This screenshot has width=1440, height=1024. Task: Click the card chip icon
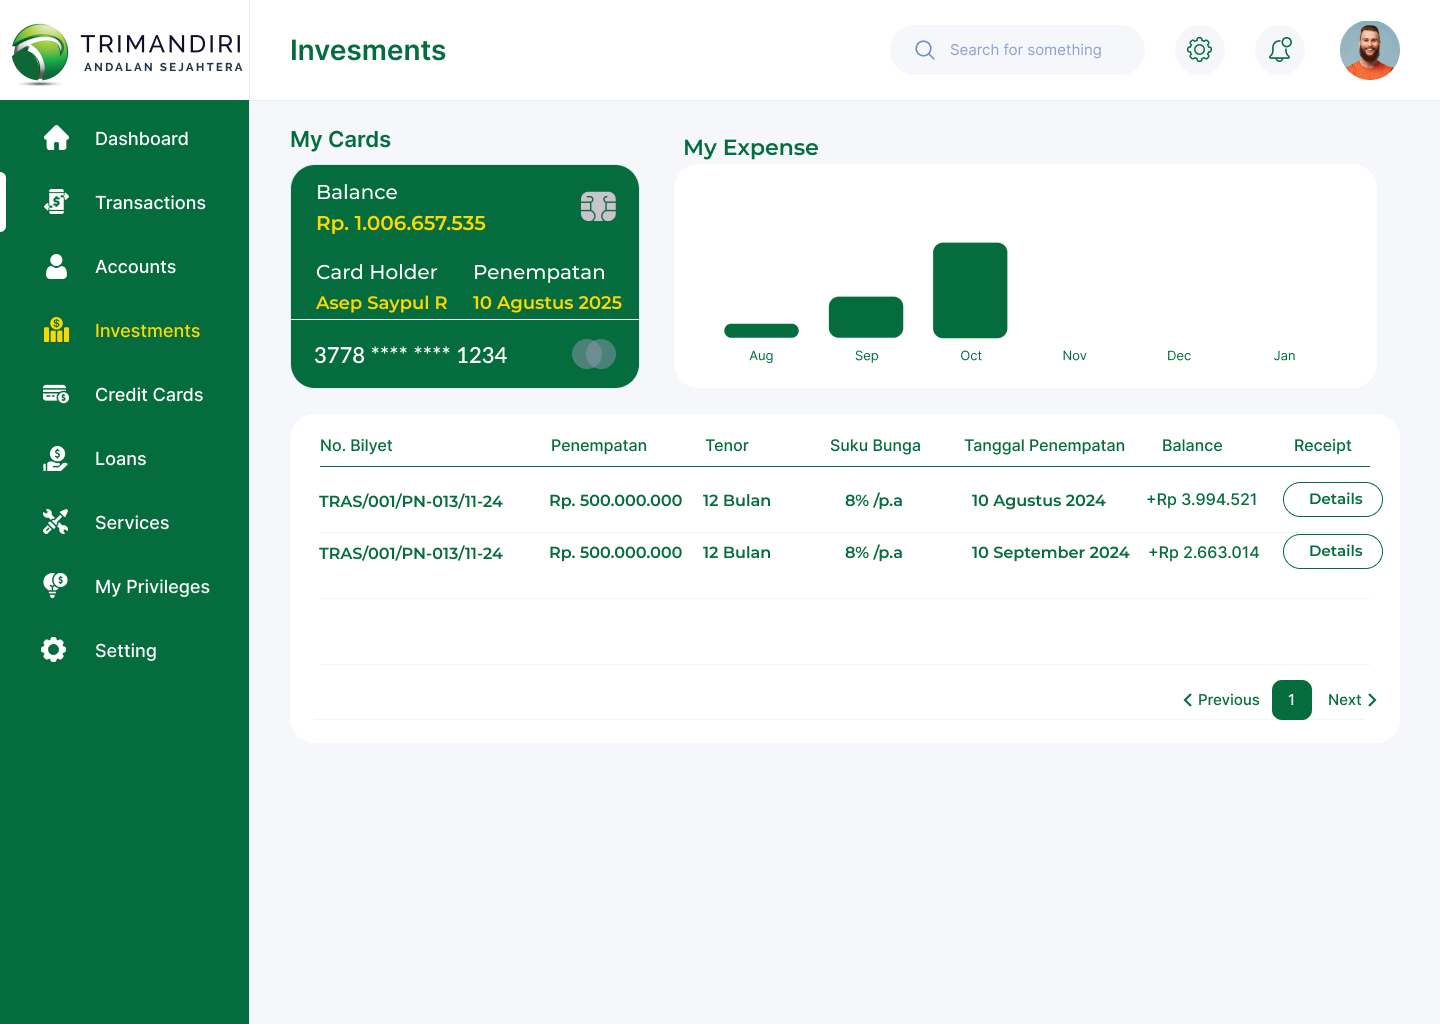(598, 207)
